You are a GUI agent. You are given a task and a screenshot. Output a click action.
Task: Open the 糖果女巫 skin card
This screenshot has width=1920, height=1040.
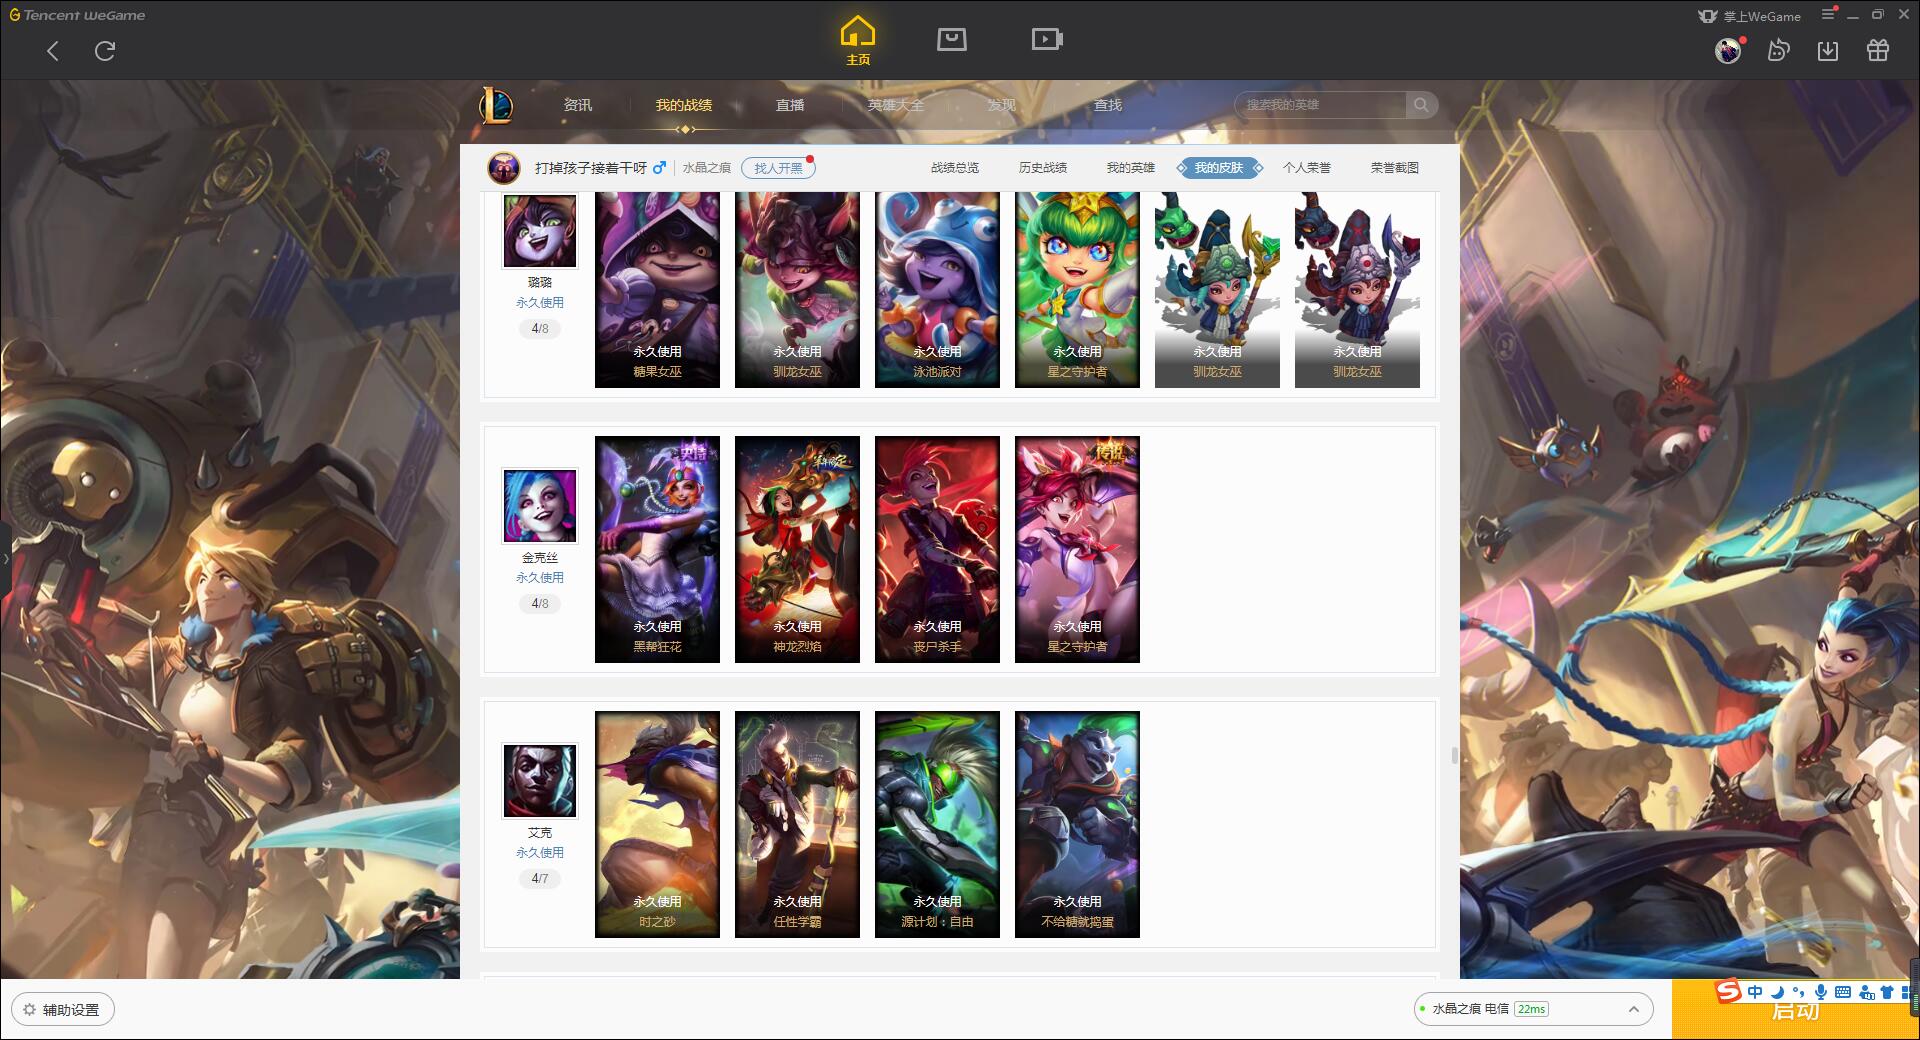[657, 290]
